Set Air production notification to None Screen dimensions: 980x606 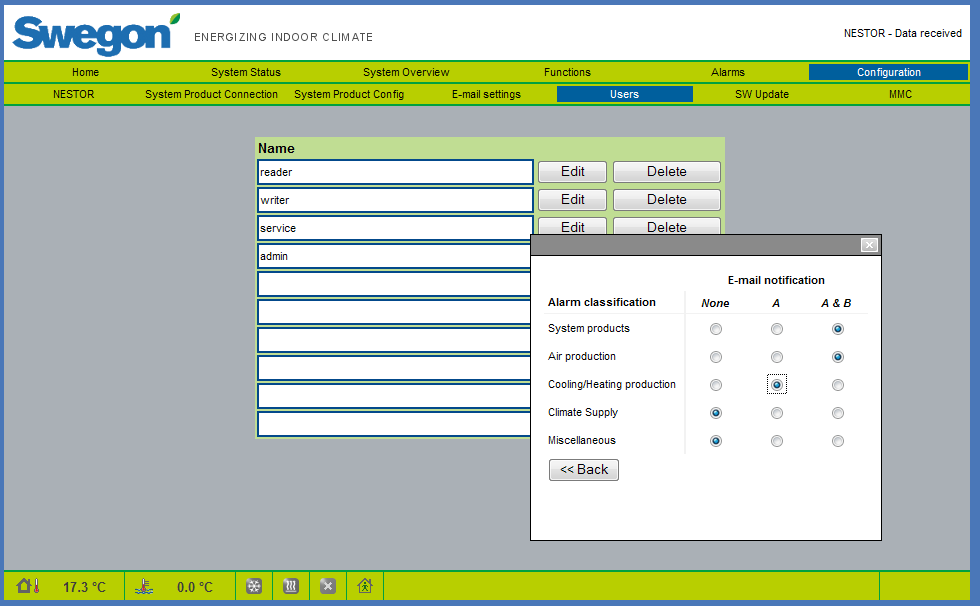pos(716,357)
